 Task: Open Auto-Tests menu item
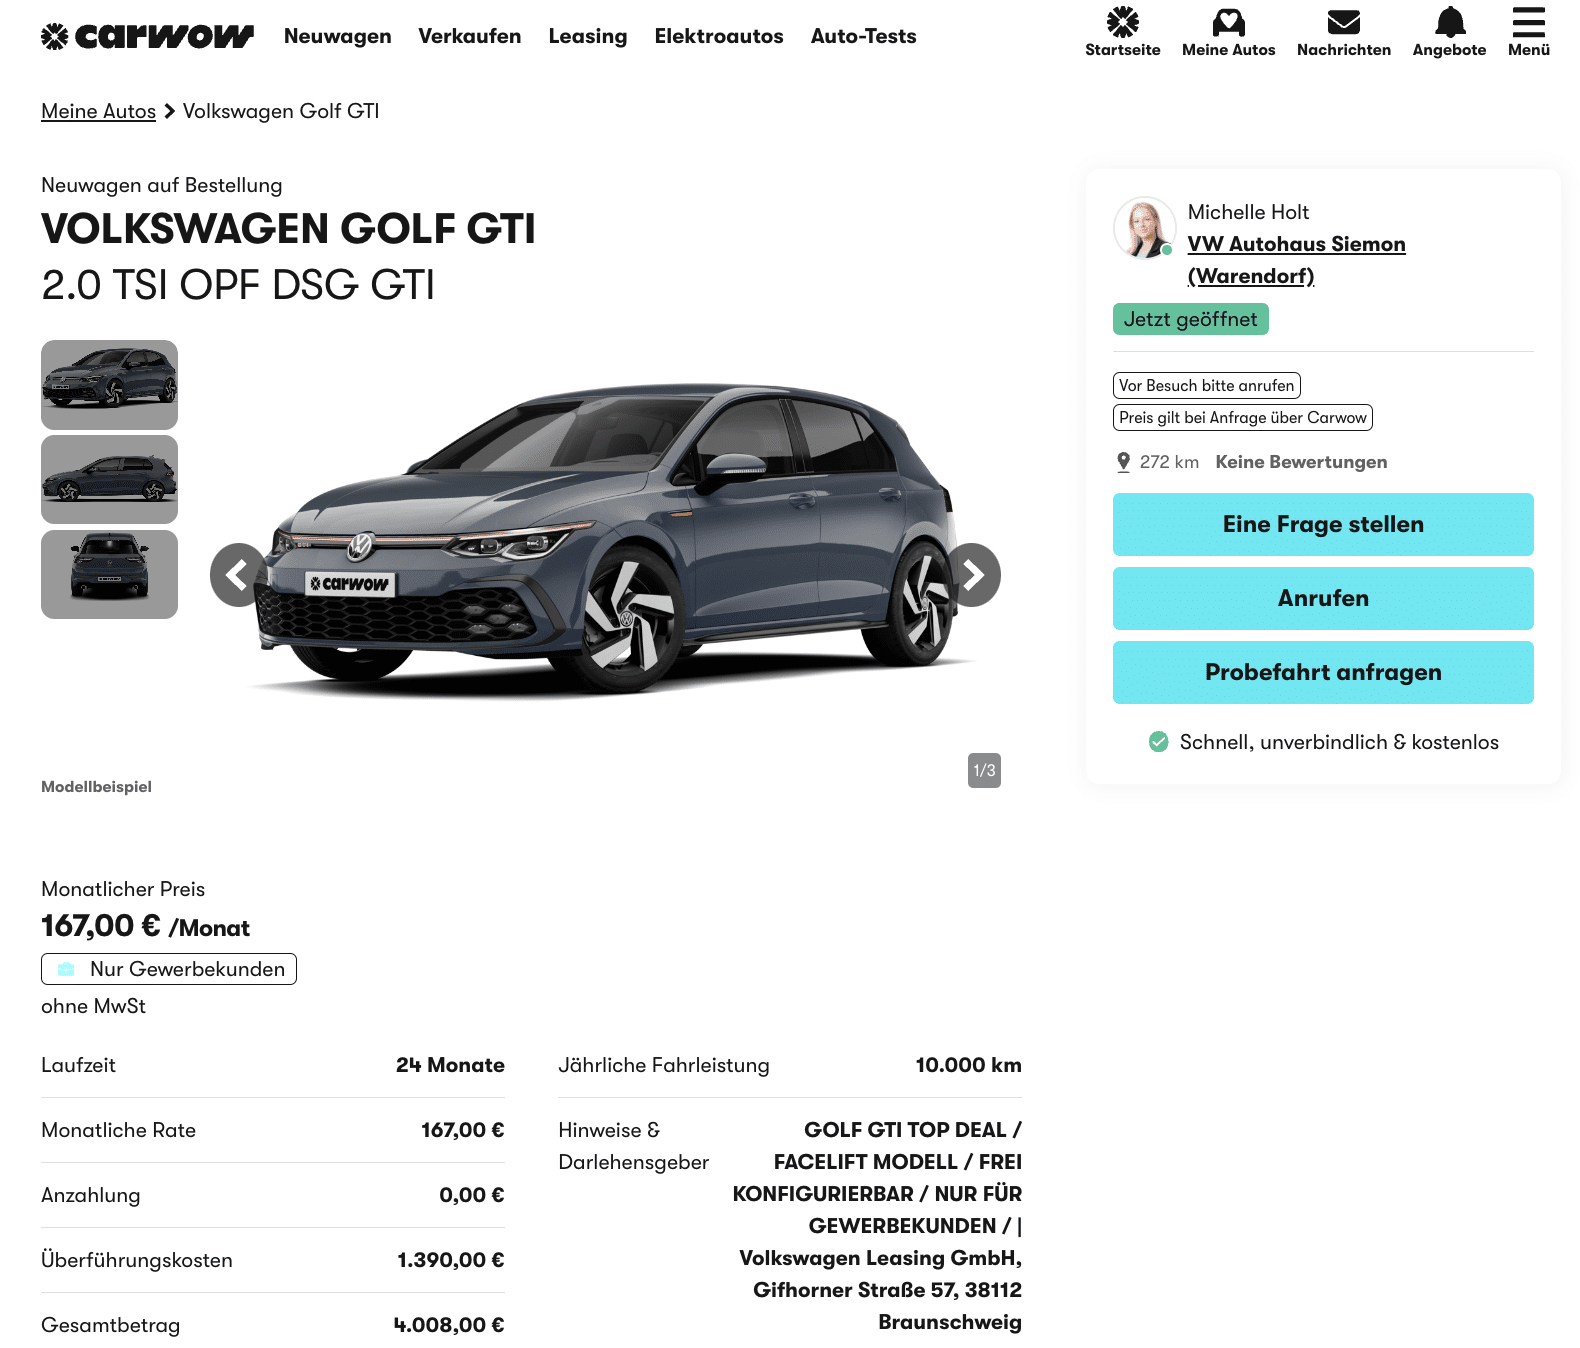[x=863, y=36]
